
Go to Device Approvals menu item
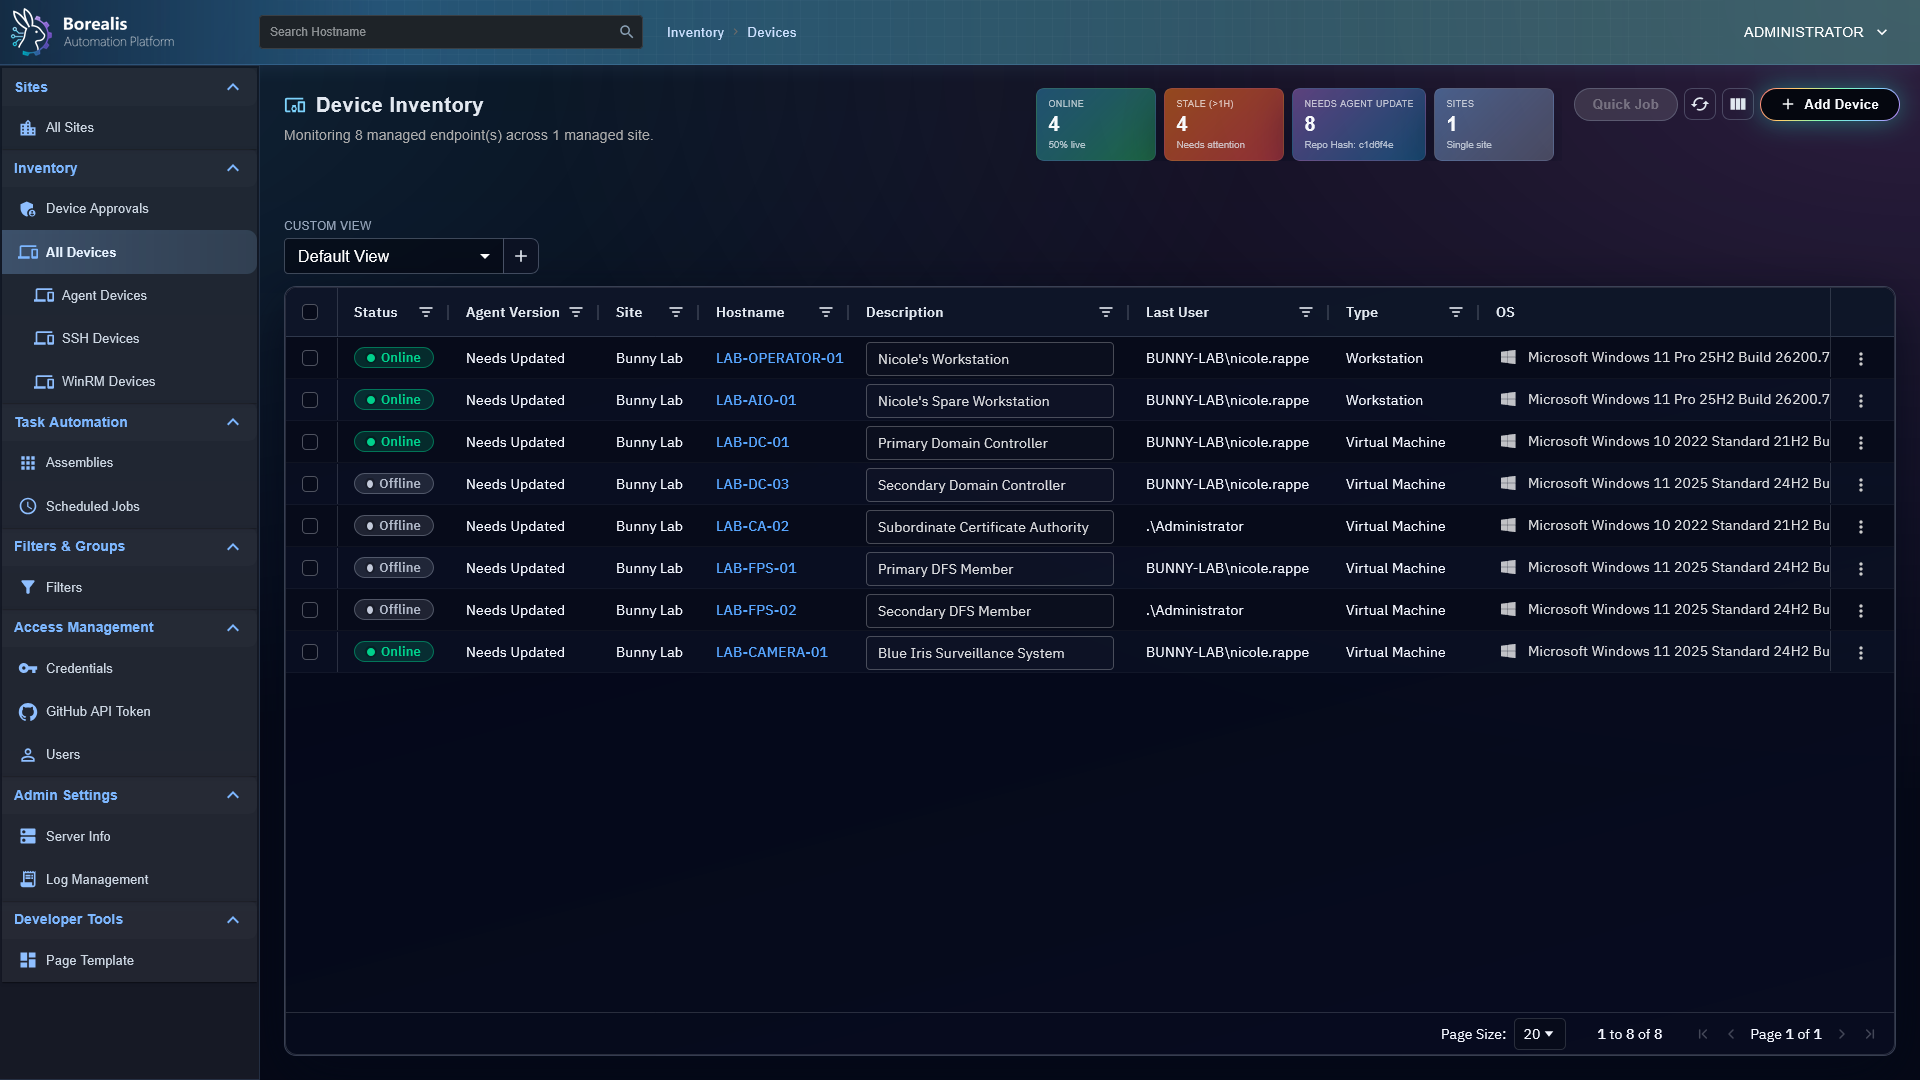coord(96,208)
